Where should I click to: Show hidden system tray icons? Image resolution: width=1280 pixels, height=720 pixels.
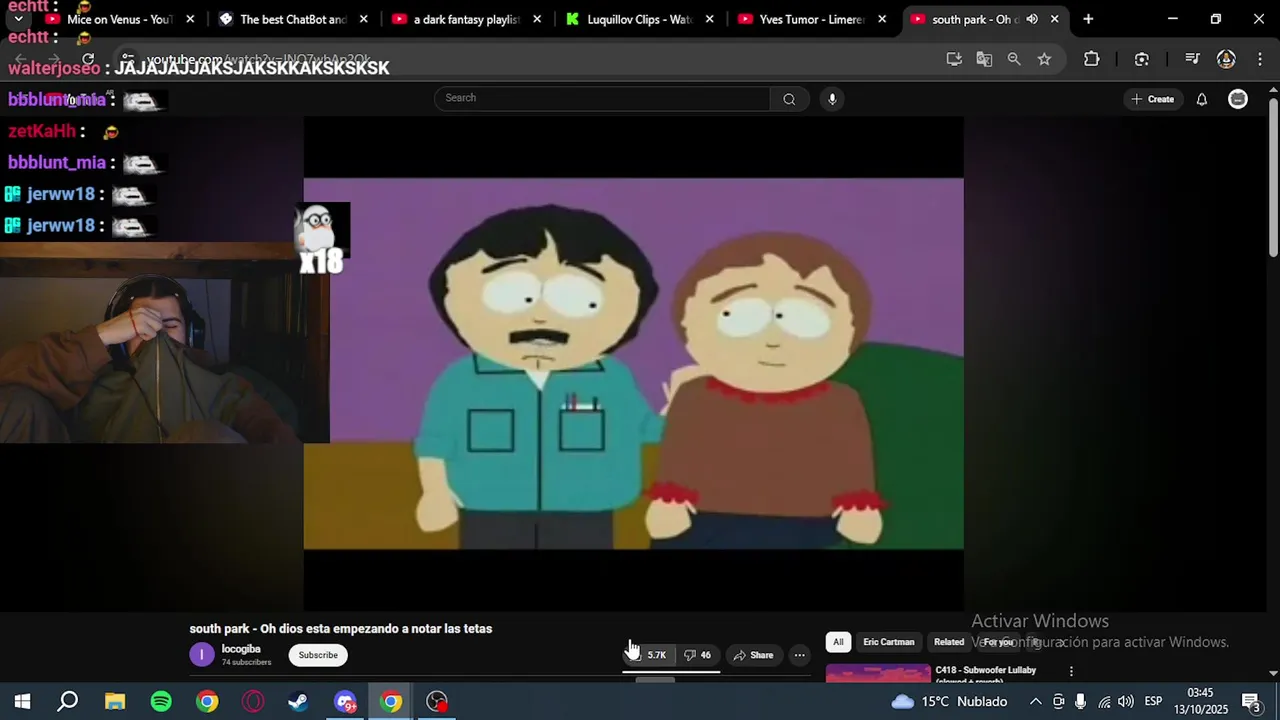(x=1035, y=702)
